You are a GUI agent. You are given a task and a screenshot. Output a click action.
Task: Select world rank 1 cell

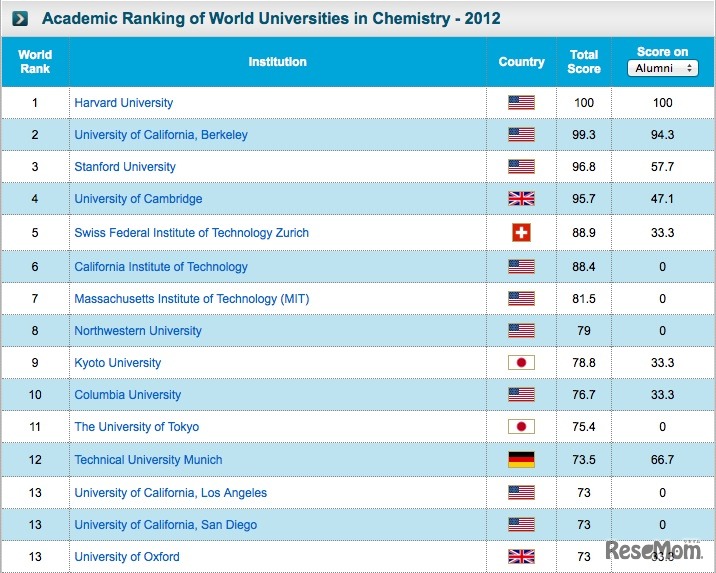pos(35,103)
